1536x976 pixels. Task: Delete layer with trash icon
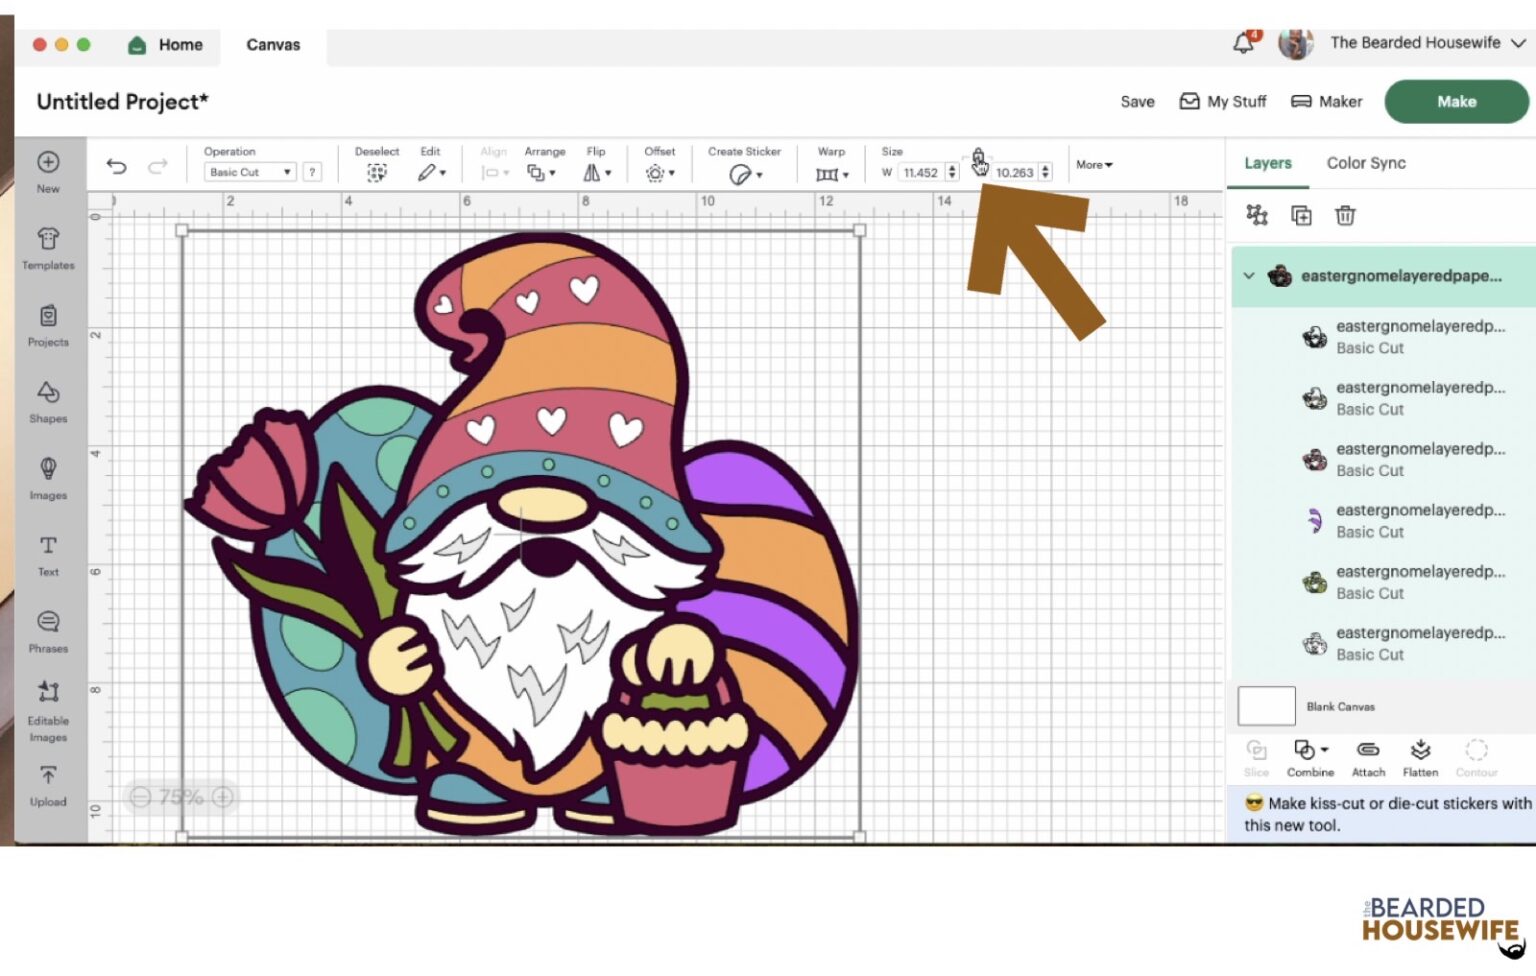pos(1345,216)
